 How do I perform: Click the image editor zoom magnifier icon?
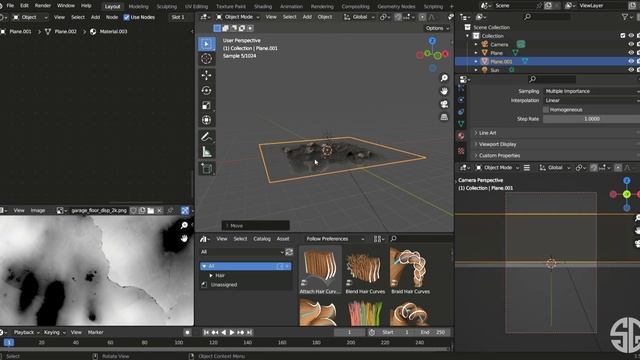pos(184,225)
